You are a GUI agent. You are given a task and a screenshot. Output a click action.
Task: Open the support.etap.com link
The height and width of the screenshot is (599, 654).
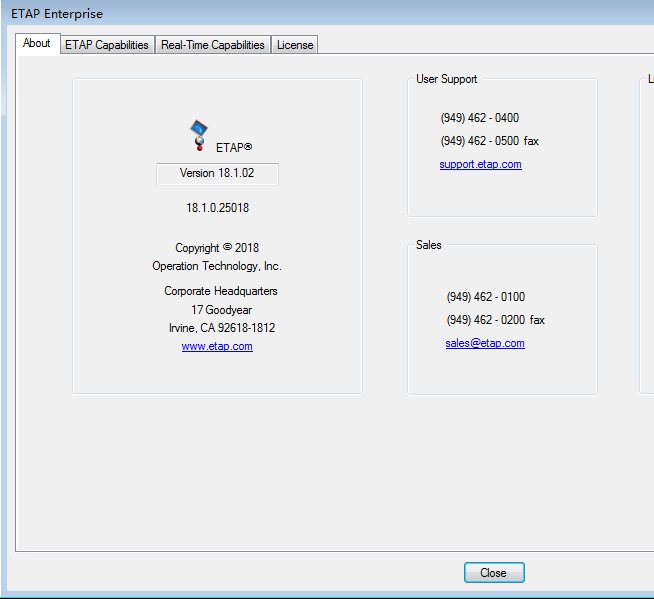pyautogui.click(x=480, y=164)
